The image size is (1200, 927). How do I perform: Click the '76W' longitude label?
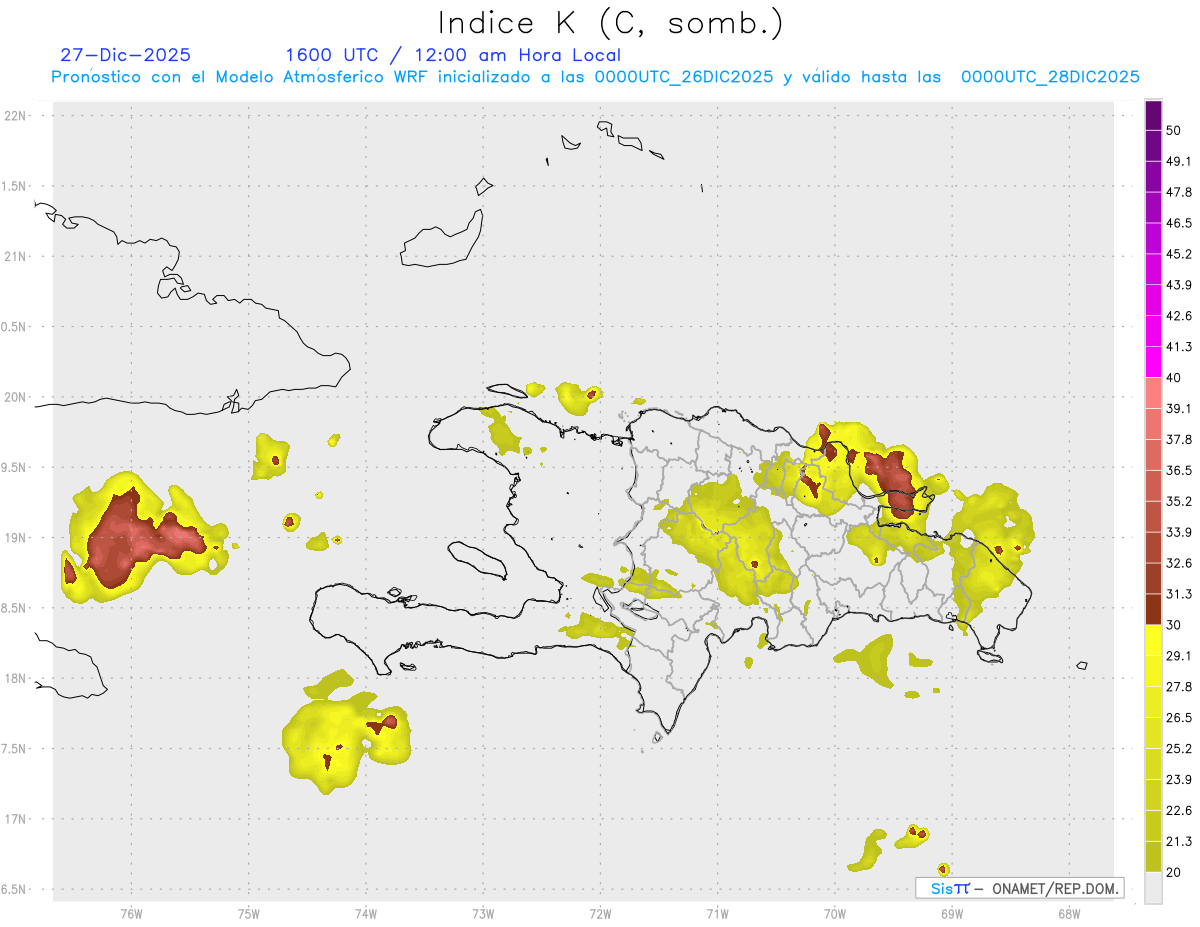[x=131, y=914]
